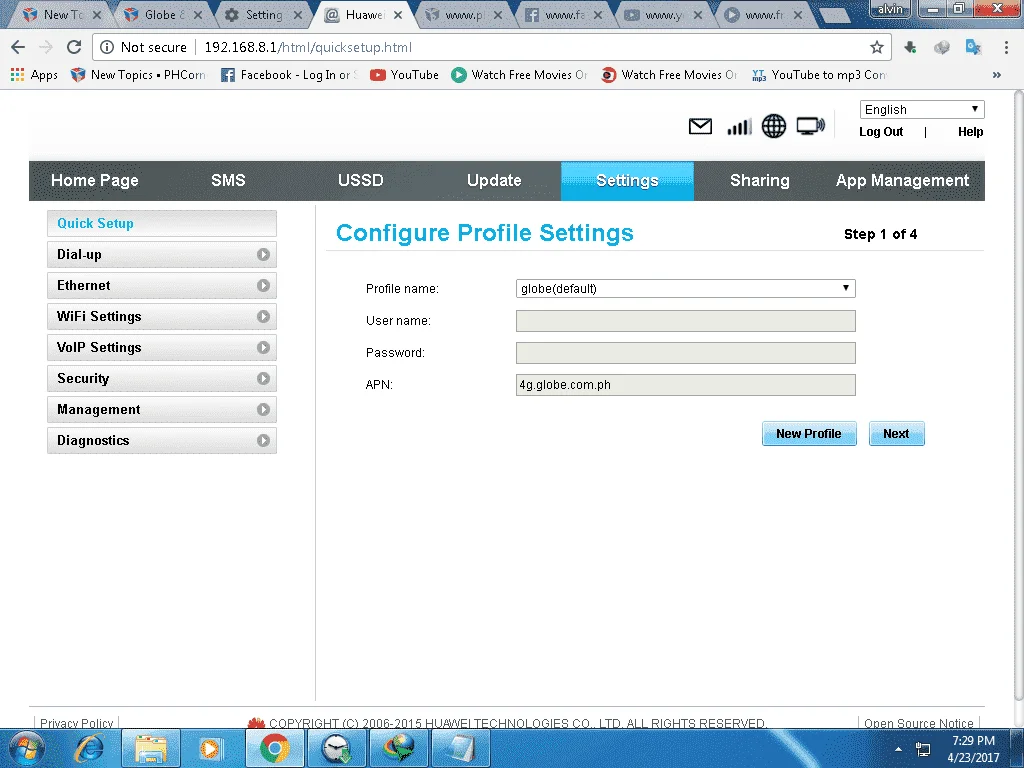Open the Help link

point(970,132)
